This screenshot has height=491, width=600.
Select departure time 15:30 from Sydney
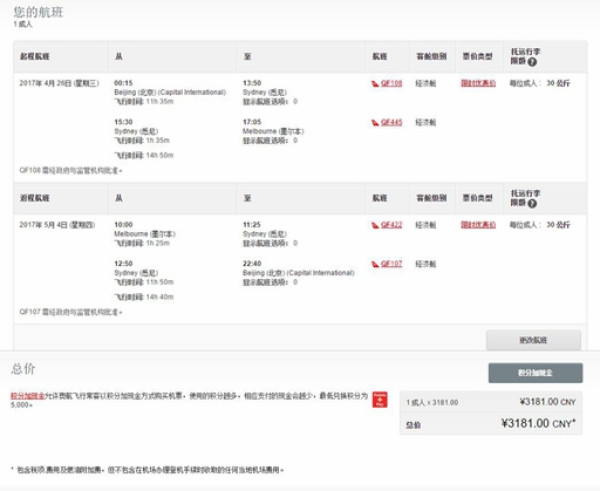click(123, 122)
